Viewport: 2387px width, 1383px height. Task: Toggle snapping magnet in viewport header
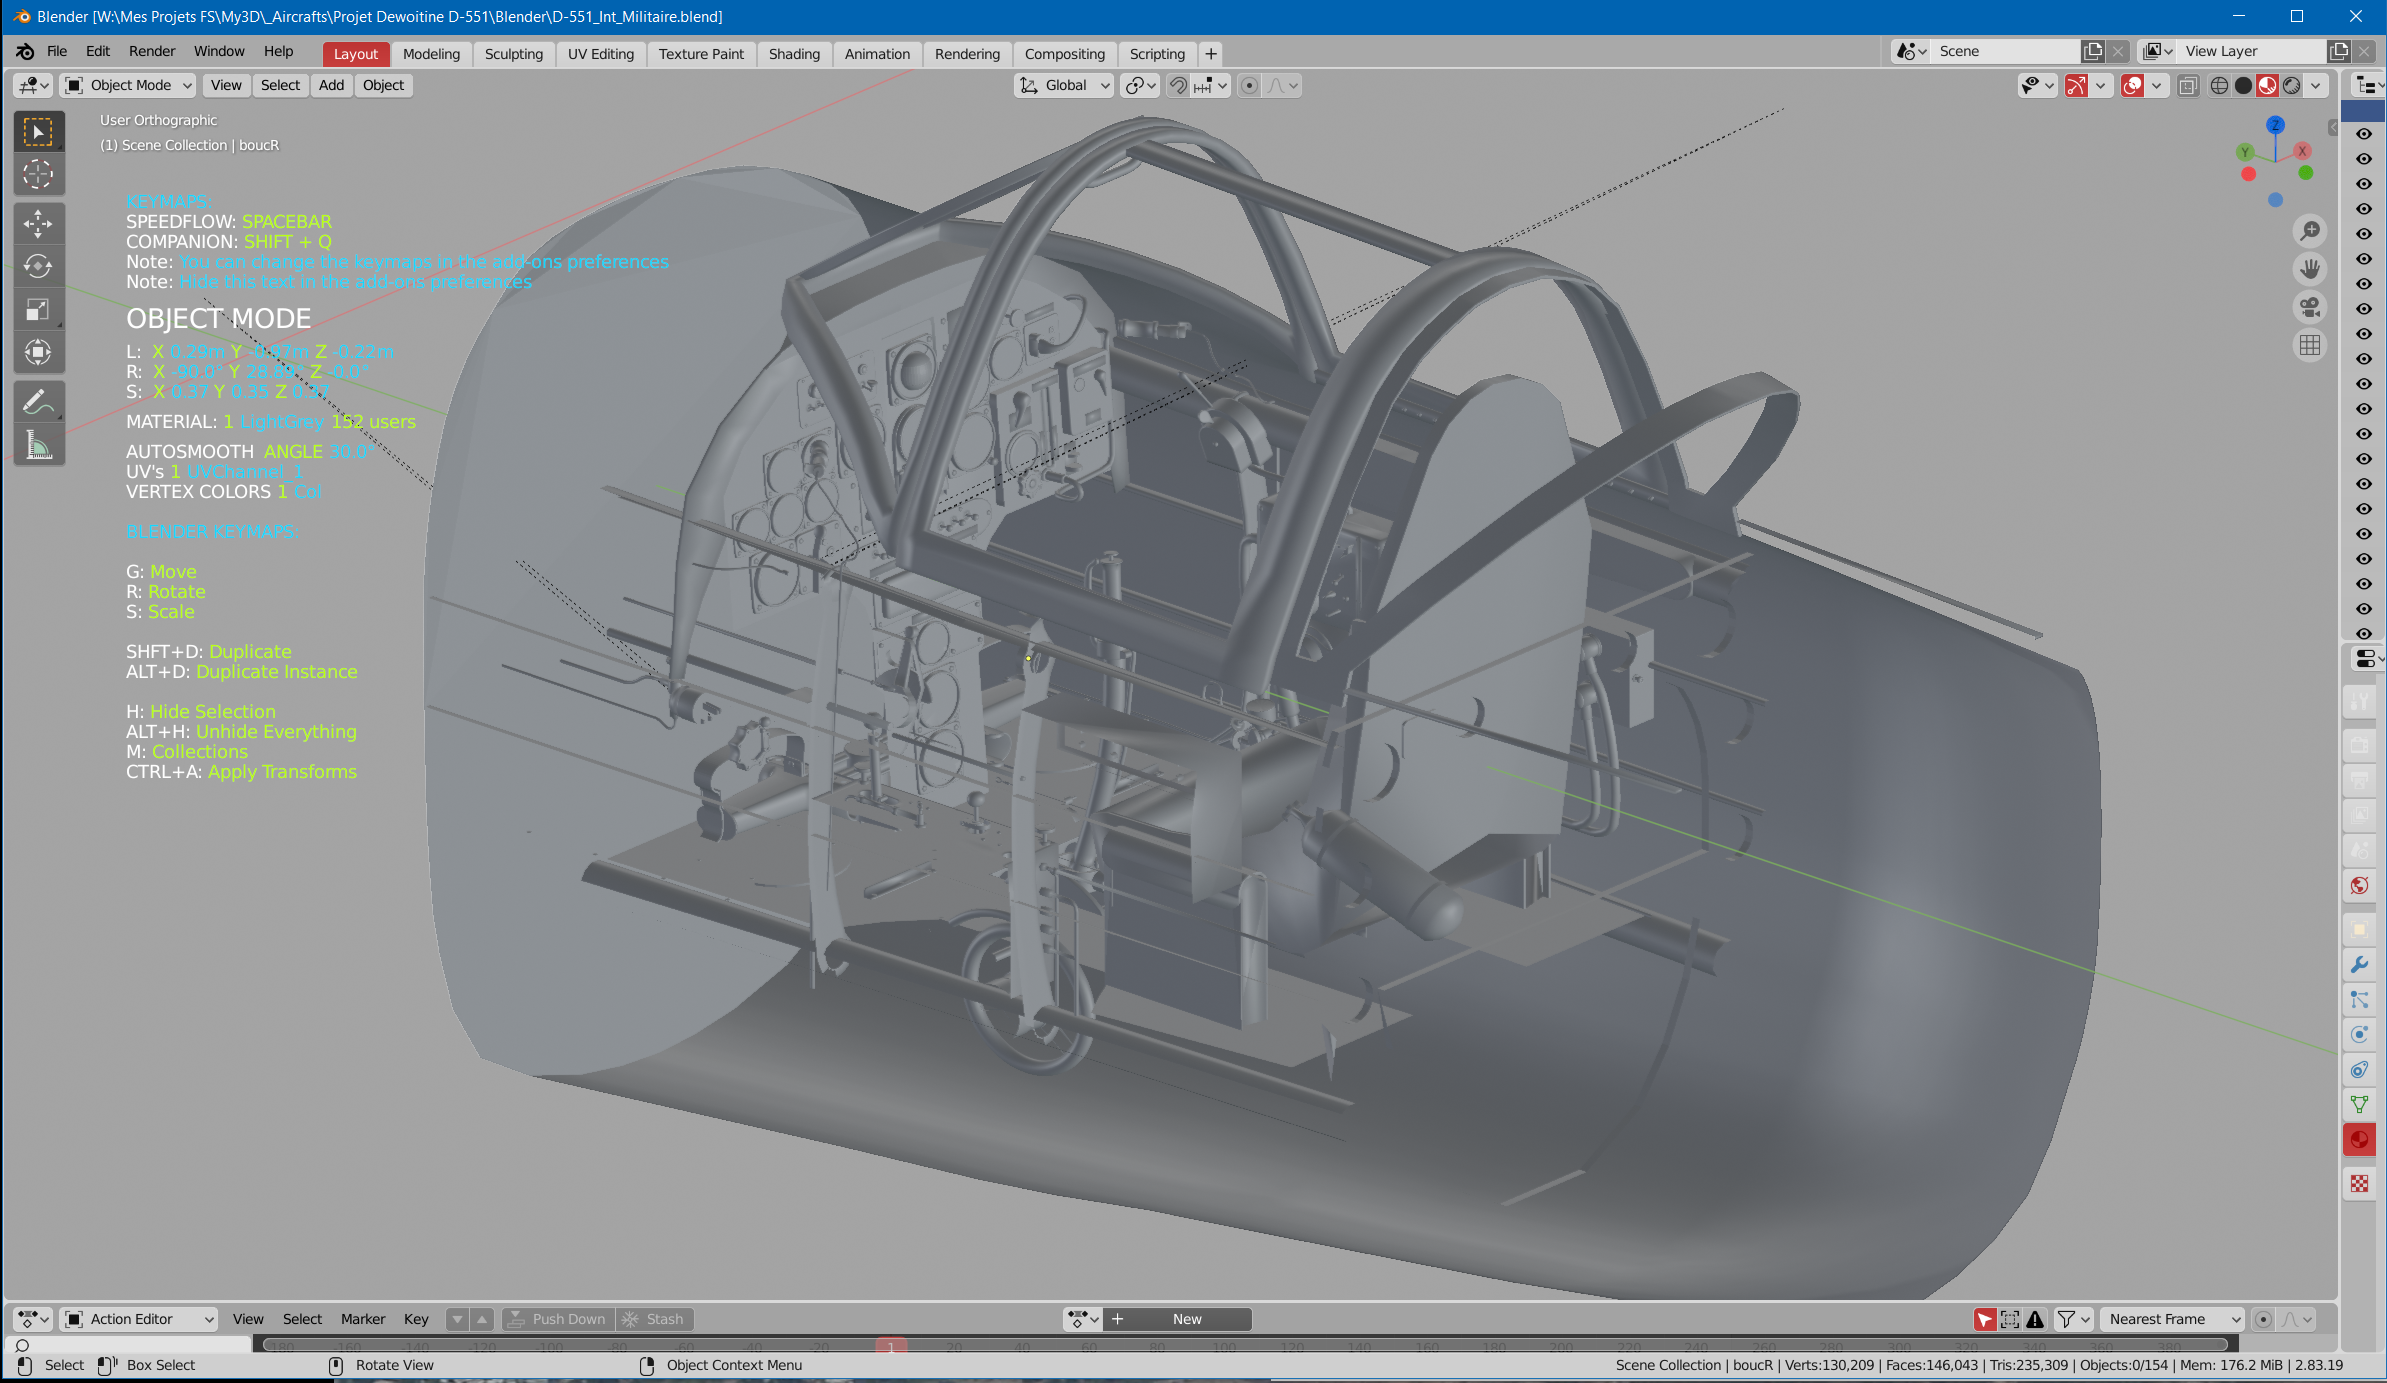point(1179,86)
